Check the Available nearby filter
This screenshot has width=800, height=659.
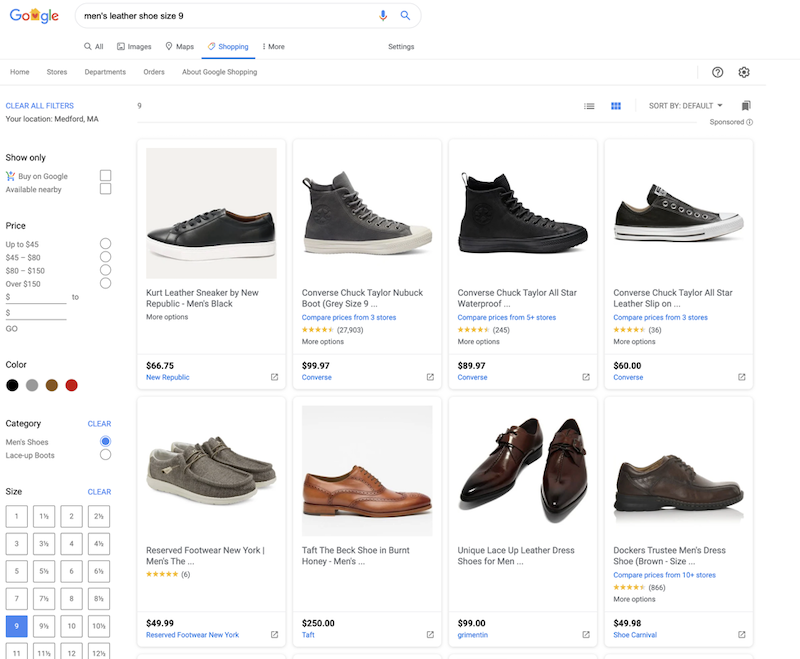click(x=105, y=189)
